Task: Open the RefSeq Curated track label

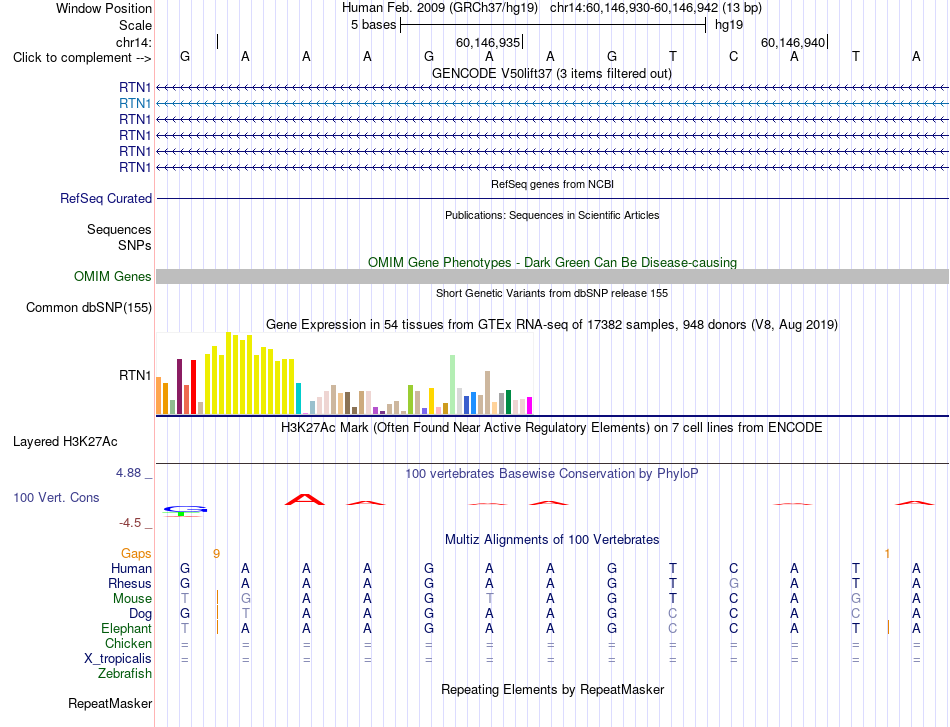Action: [x=106, y=198]
